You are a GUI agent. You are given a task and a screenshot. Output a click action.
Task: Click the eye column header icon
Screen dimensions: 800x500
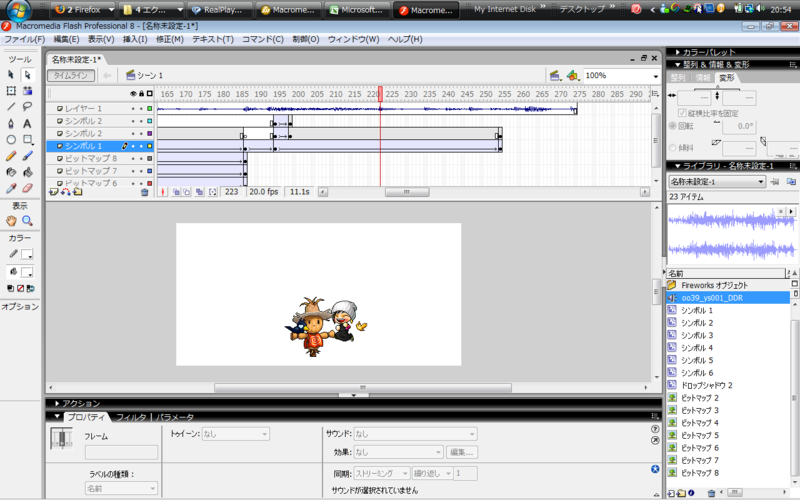[133, 94]
